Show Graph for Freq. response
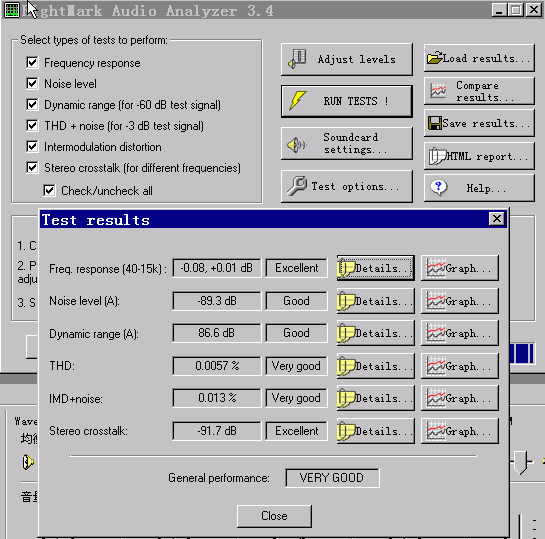Screen dimensions: 545x539 (x=460, y=268)
